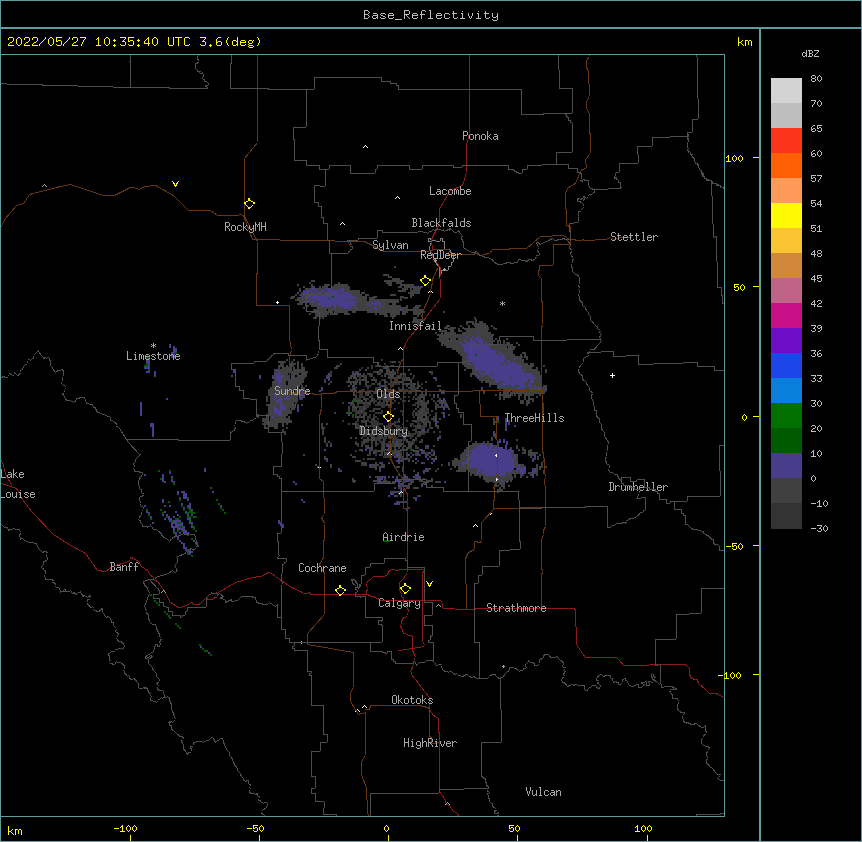This screenshot has height=842, width=862.
Task: Click the 80 value on dBZ scale
Action: pos(816,79)
